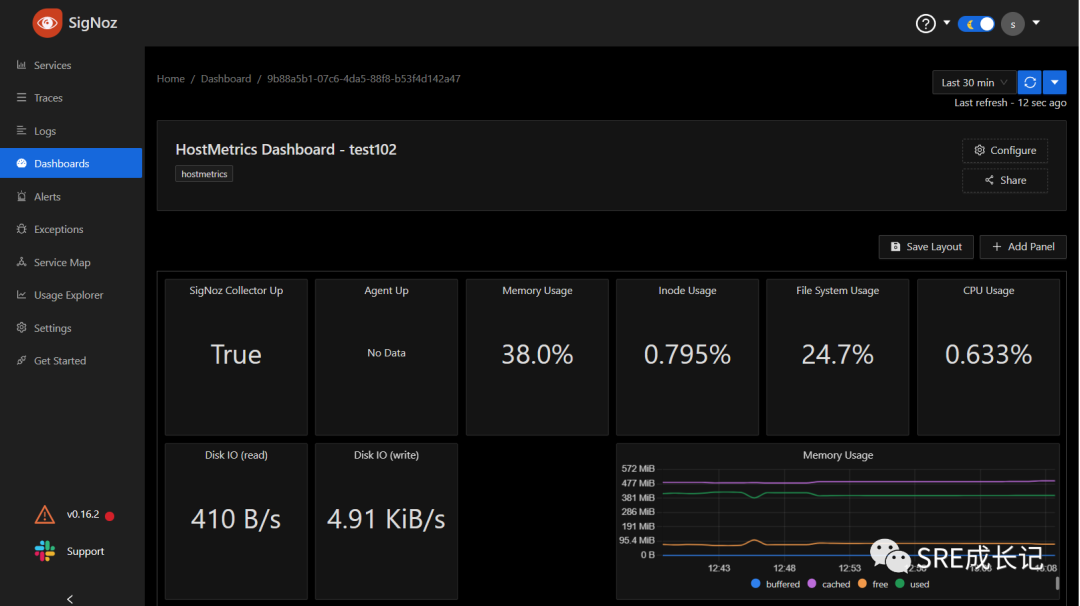Click the blue refresh button
1080x606 pixels.
click(1030, 83)
